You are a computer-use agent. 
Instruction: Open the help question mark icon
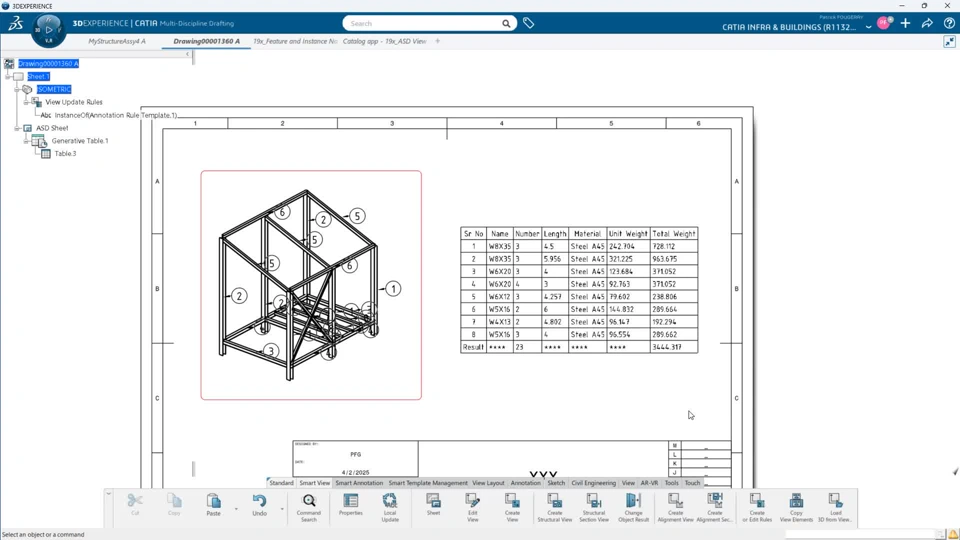tap(949, 23)
